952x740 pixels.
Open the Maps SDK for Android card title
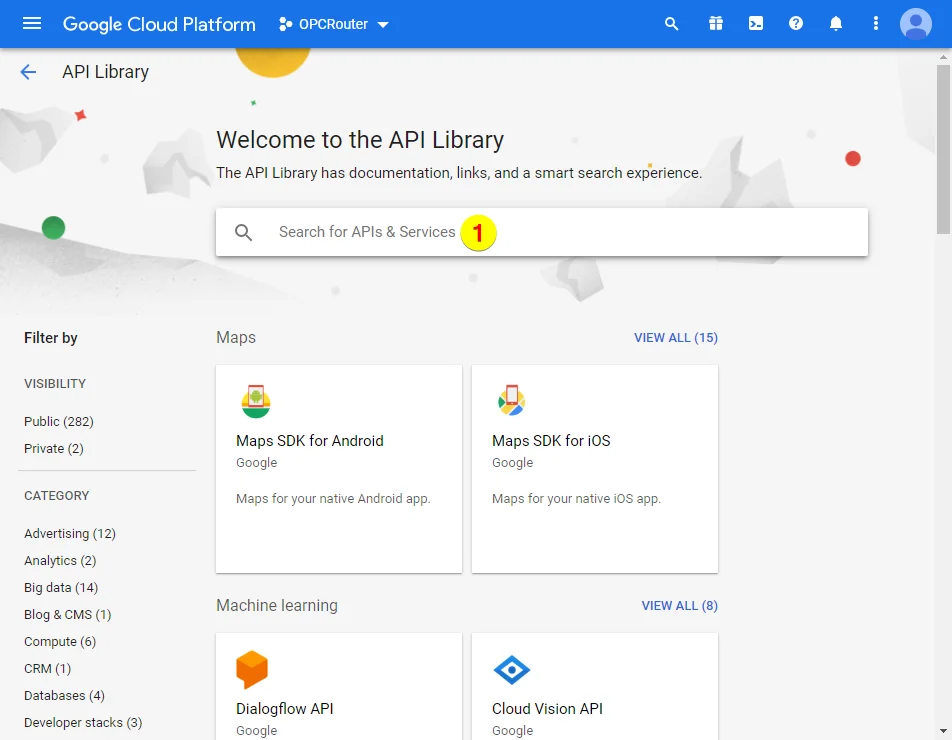310,441
